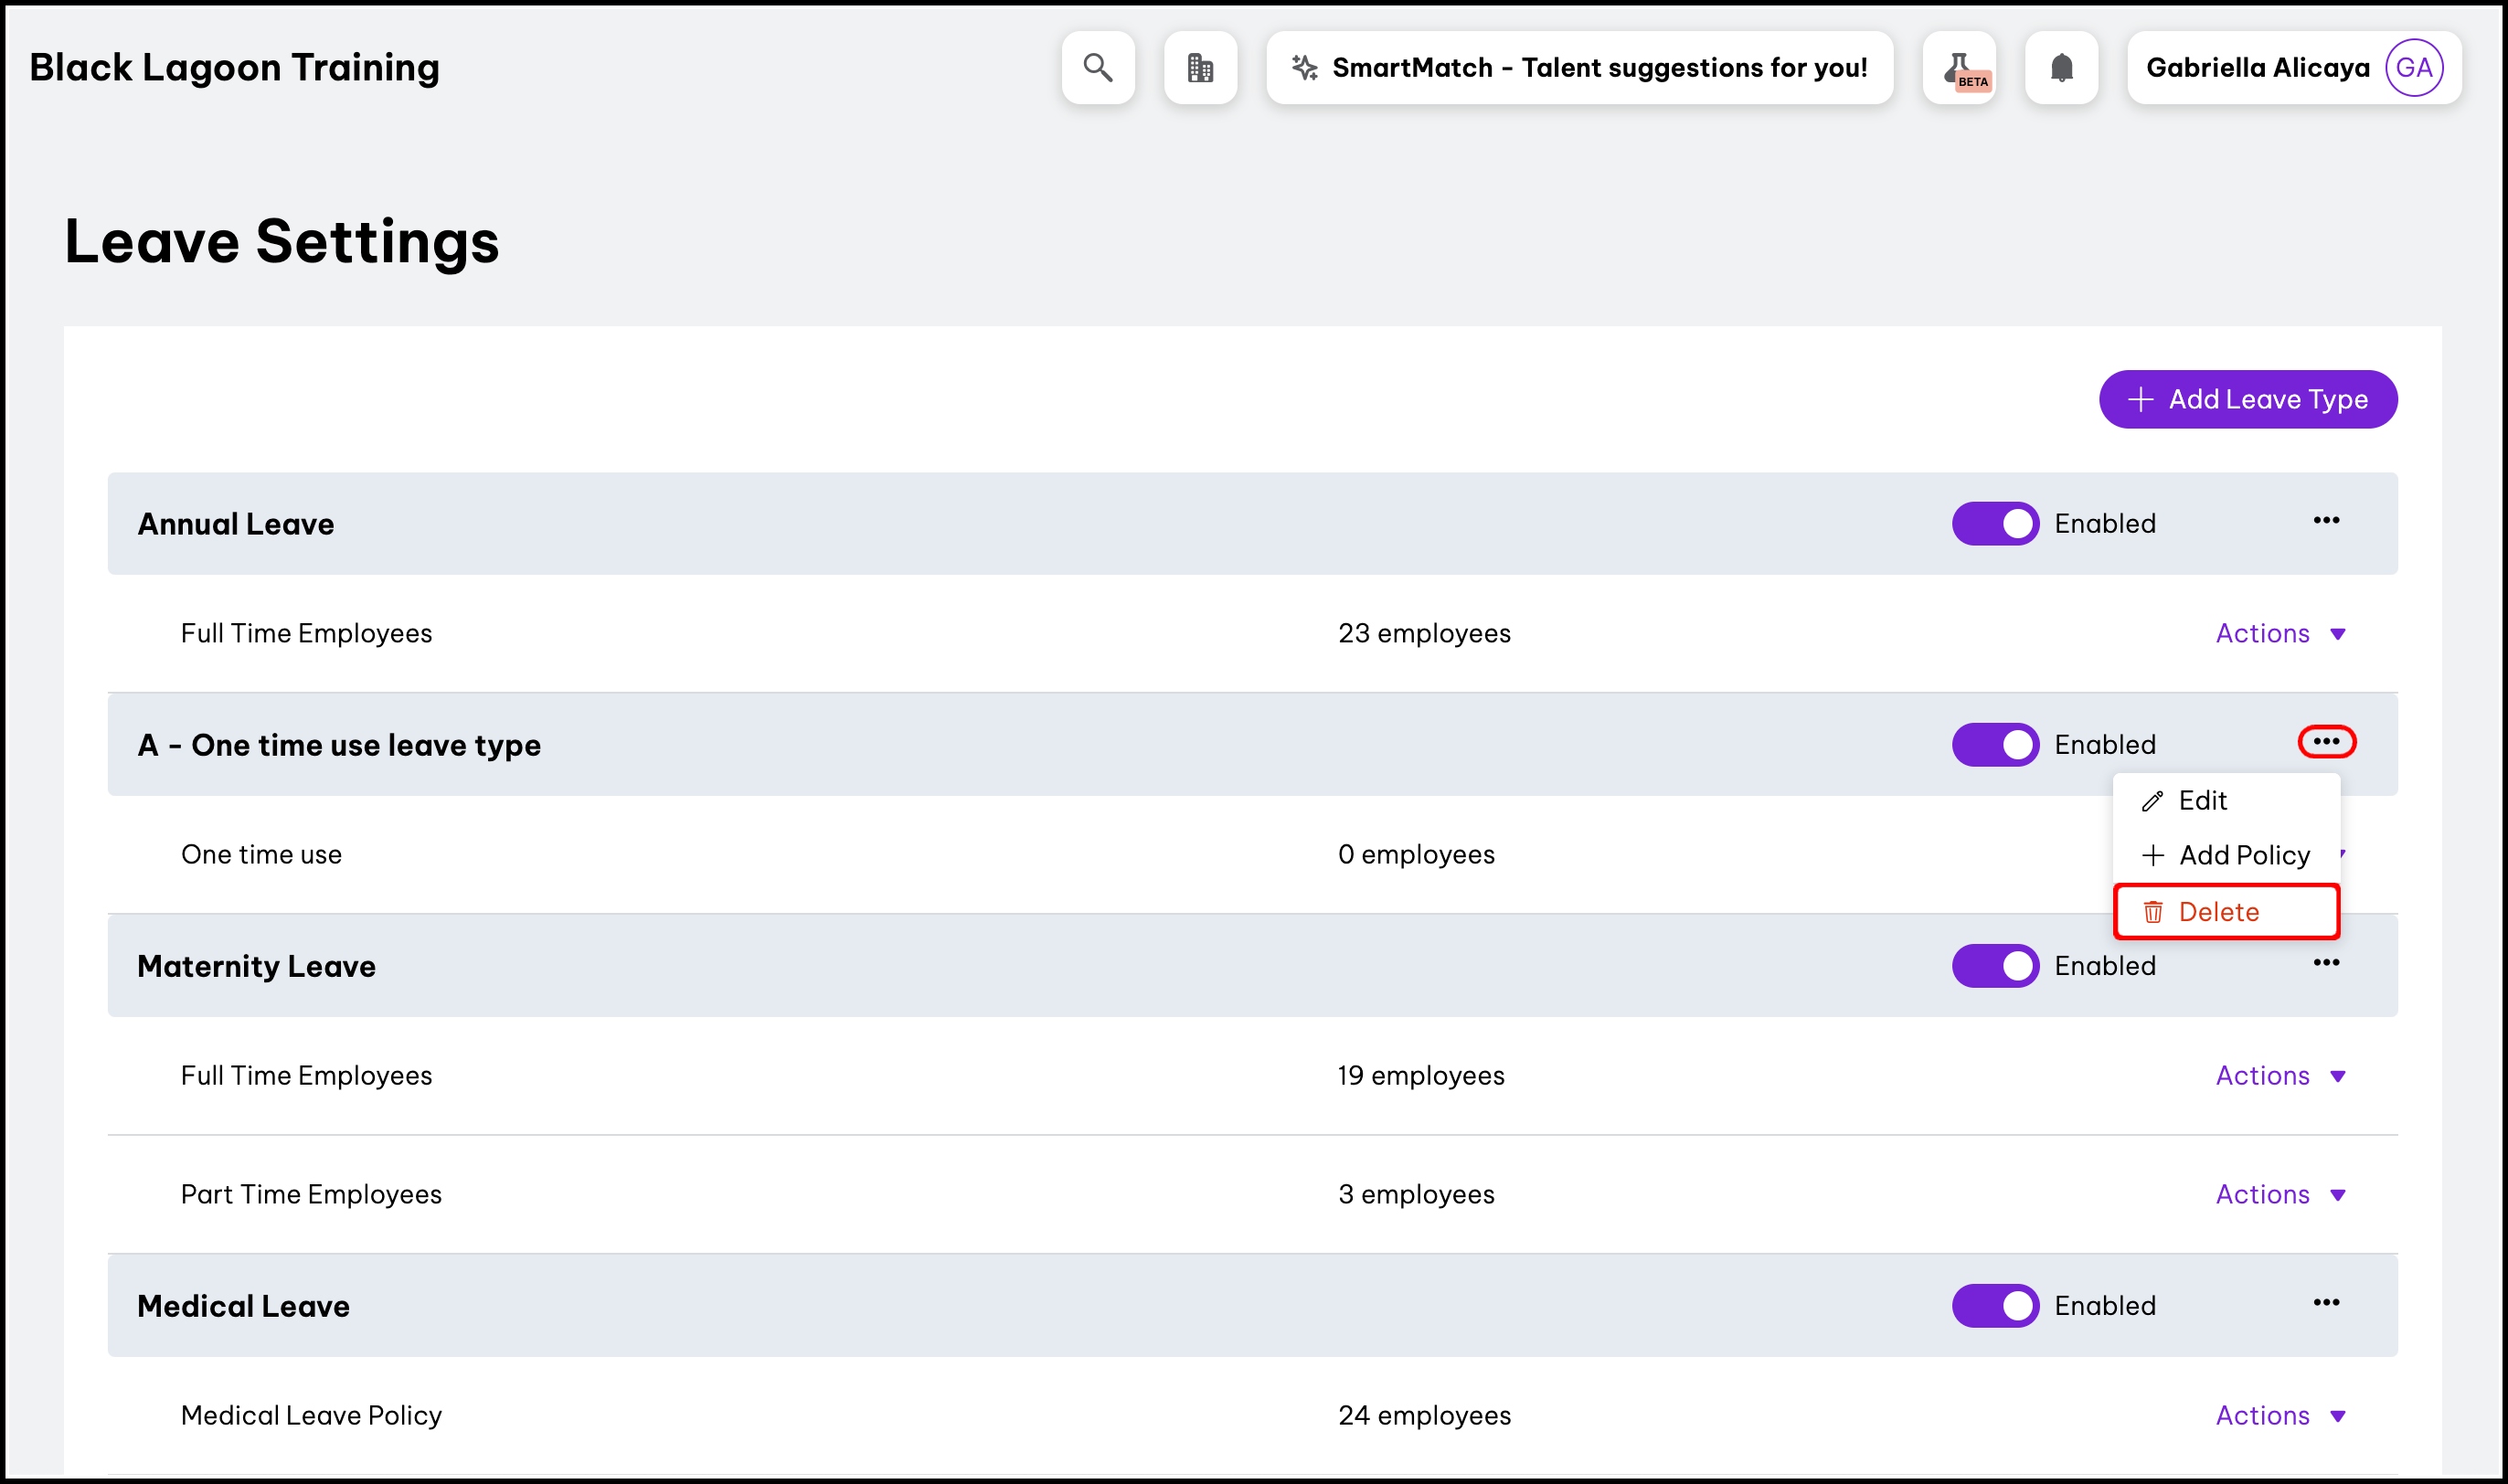Open Maternity Leave three-dot menu
The width and height of the screenshot is (2508, 1484).
click(2325, 962)
